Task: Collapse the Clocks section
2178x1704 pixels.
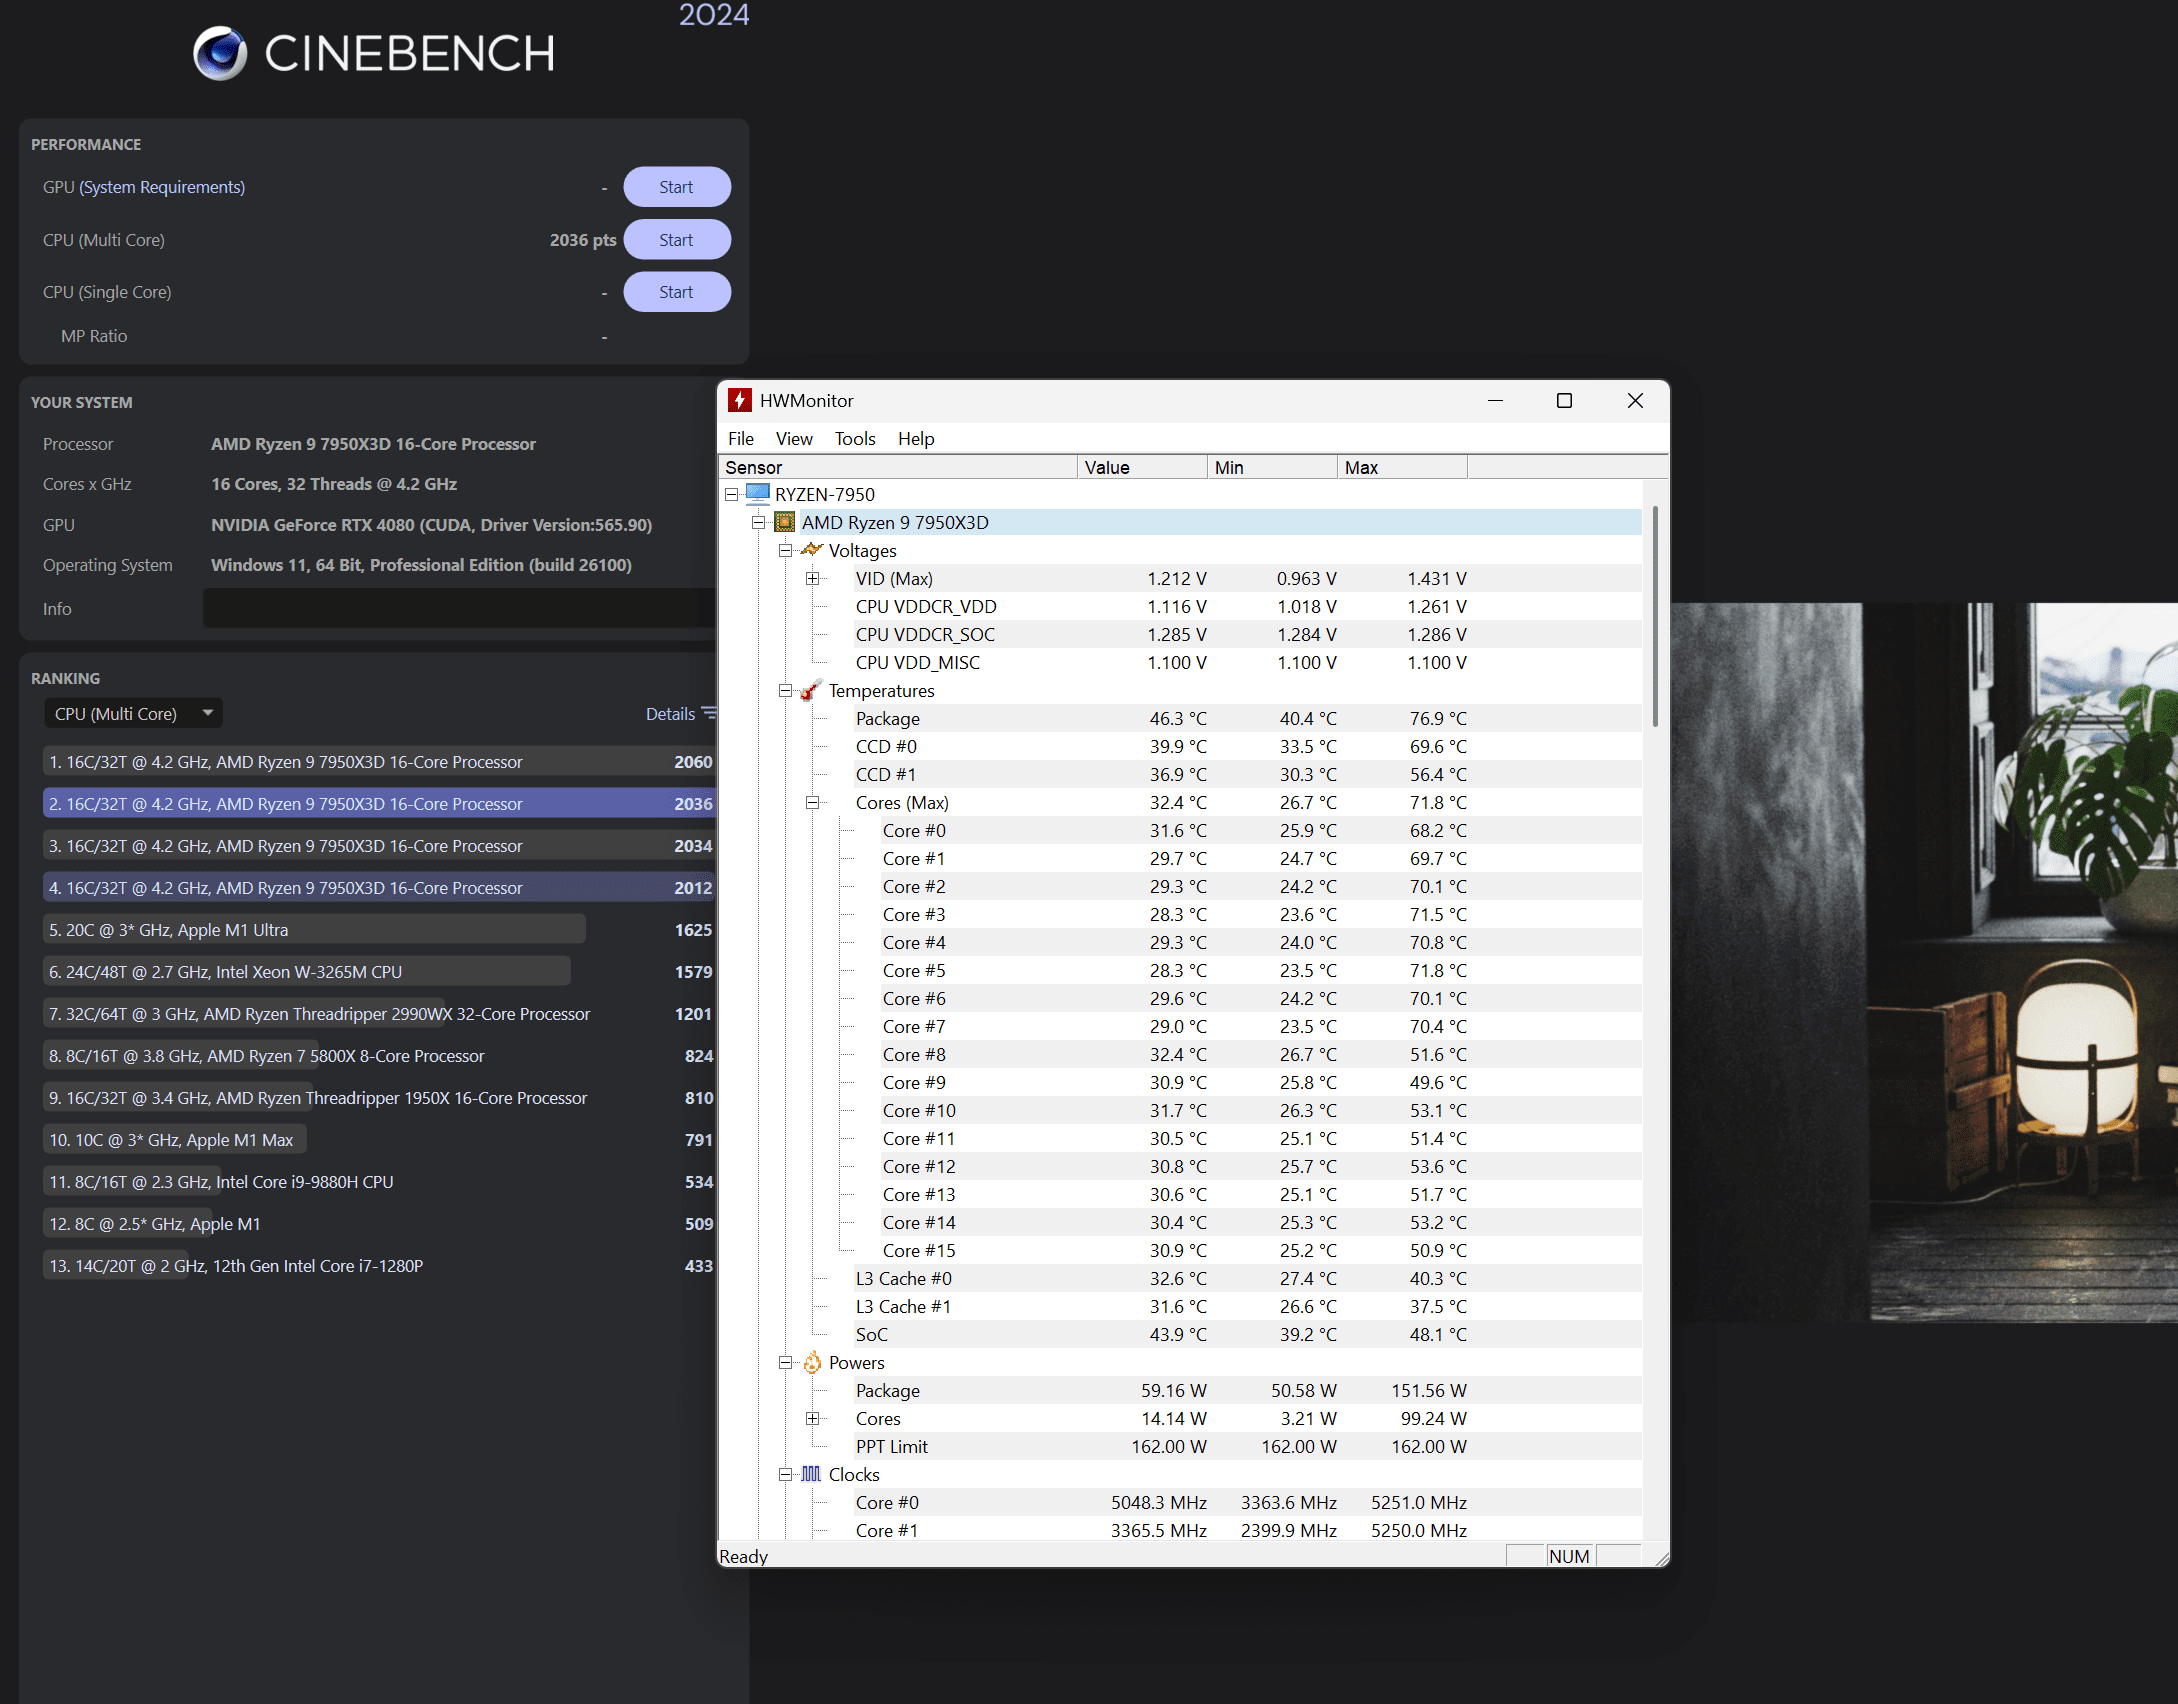Action: coord(785,1474)
